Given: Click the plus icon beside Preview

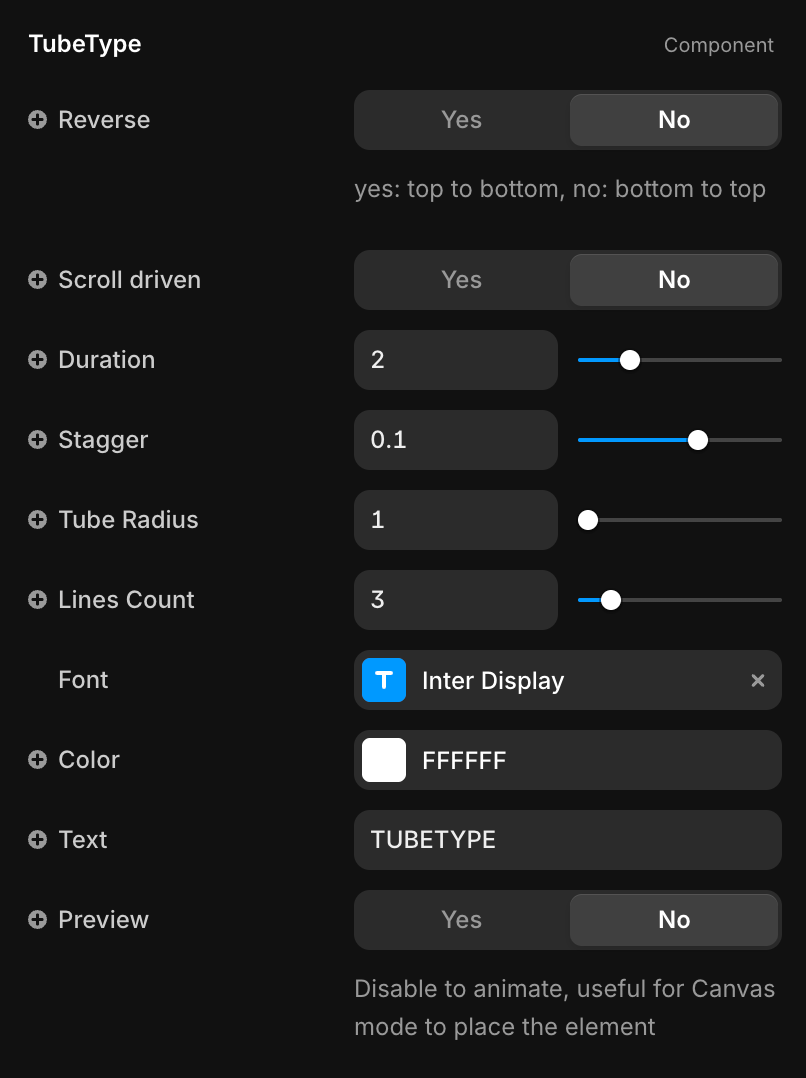Looking at the screenshot, I should point(37,920).
